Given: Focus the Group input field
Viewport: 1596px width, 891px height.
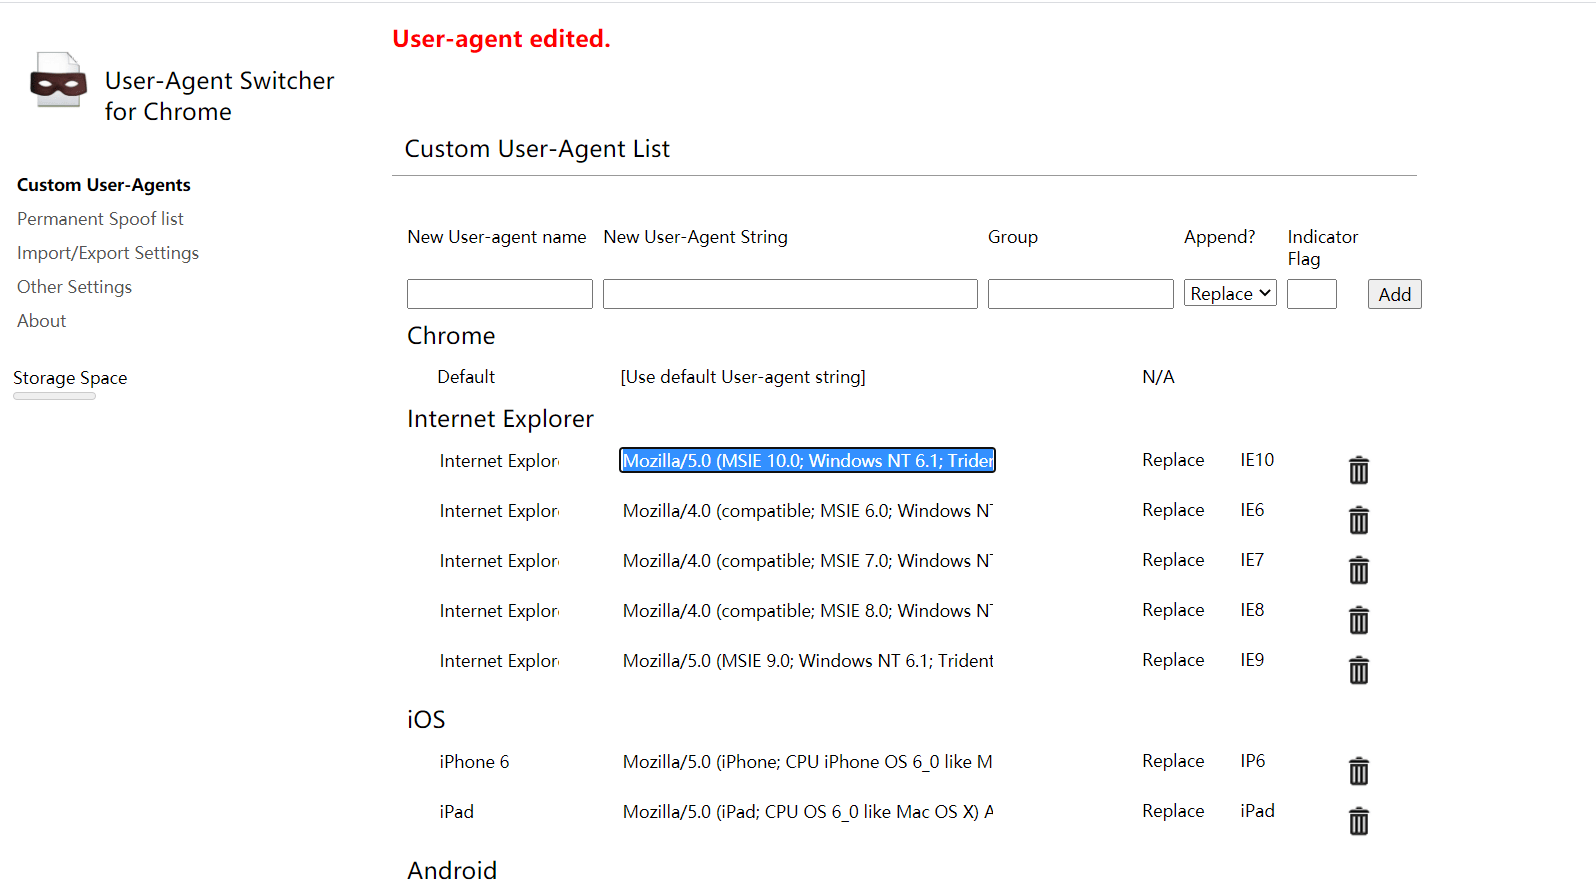Looking at the screenshot, I should coord(1080,294).
